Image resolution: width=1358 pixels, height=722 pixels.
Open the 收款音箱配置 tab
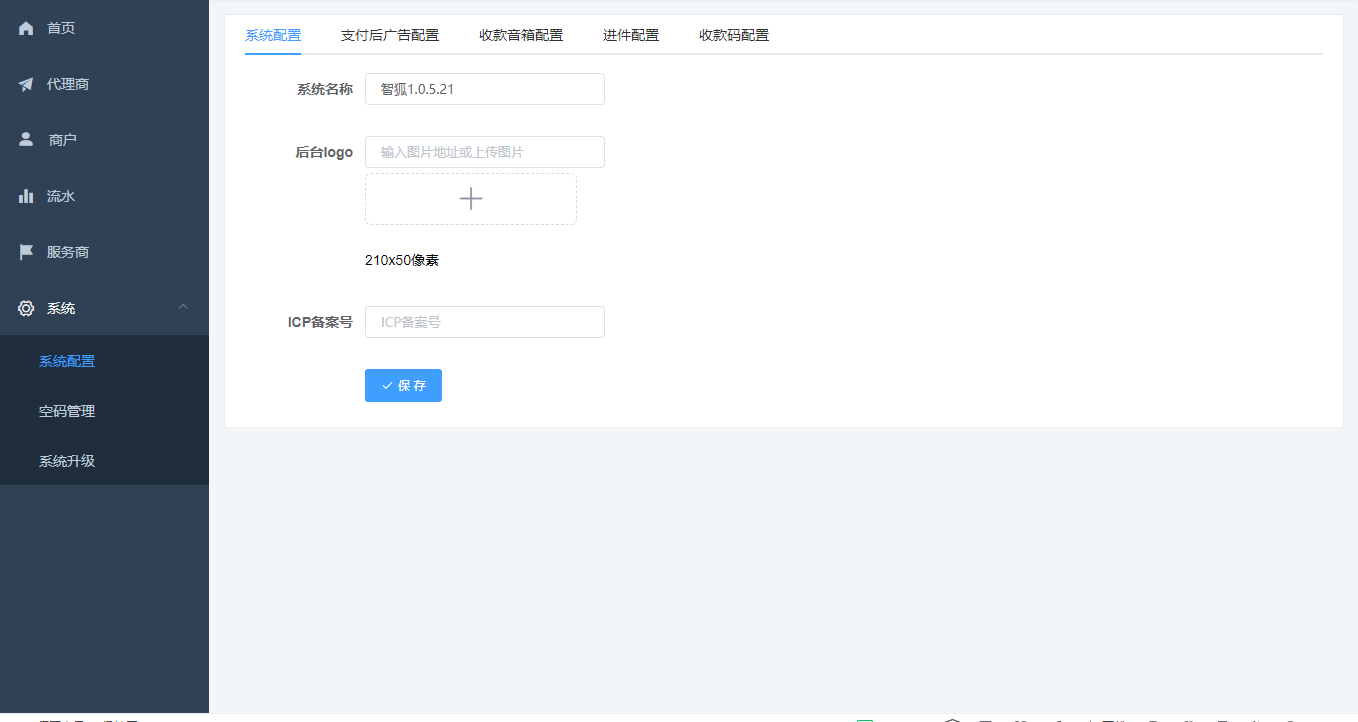(x=520, y=34)
